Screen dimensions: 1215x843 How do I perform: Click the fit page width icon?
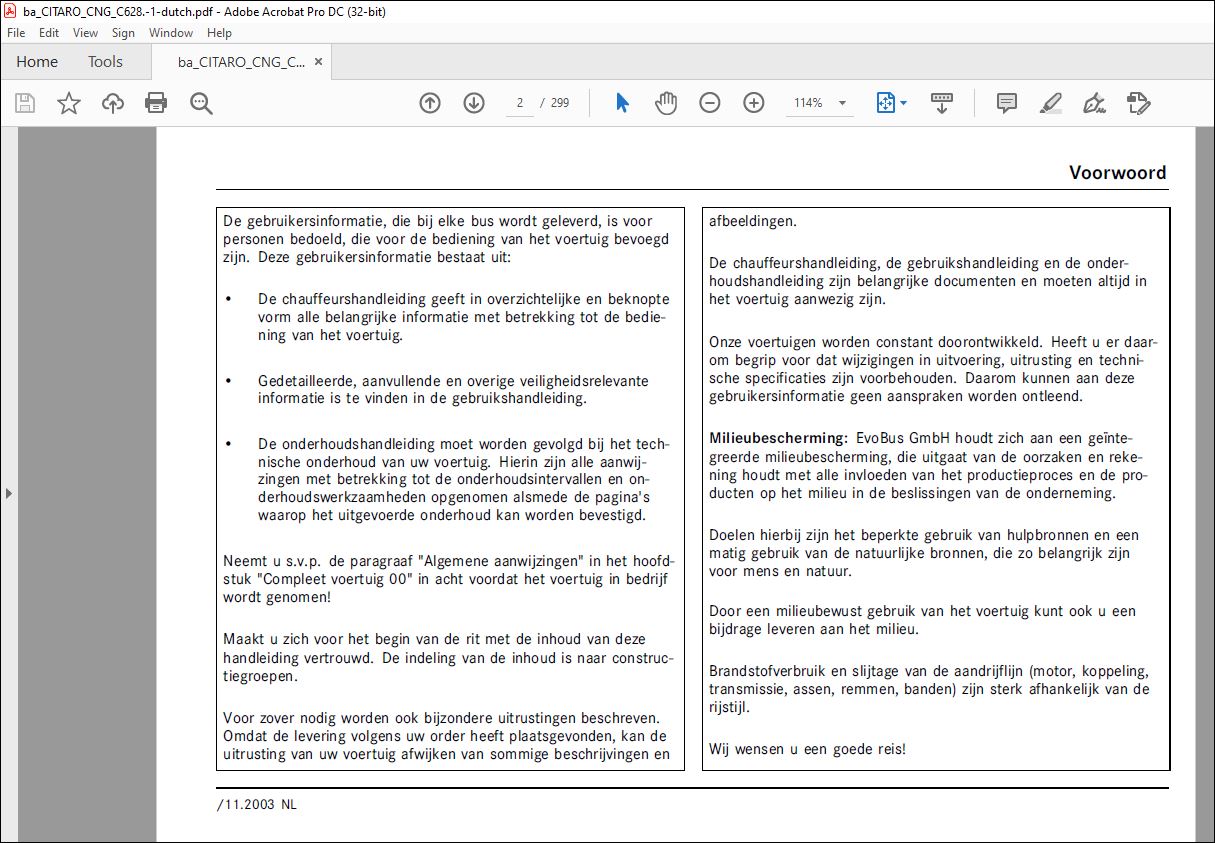pyautogui.click(x=886, y=103)
